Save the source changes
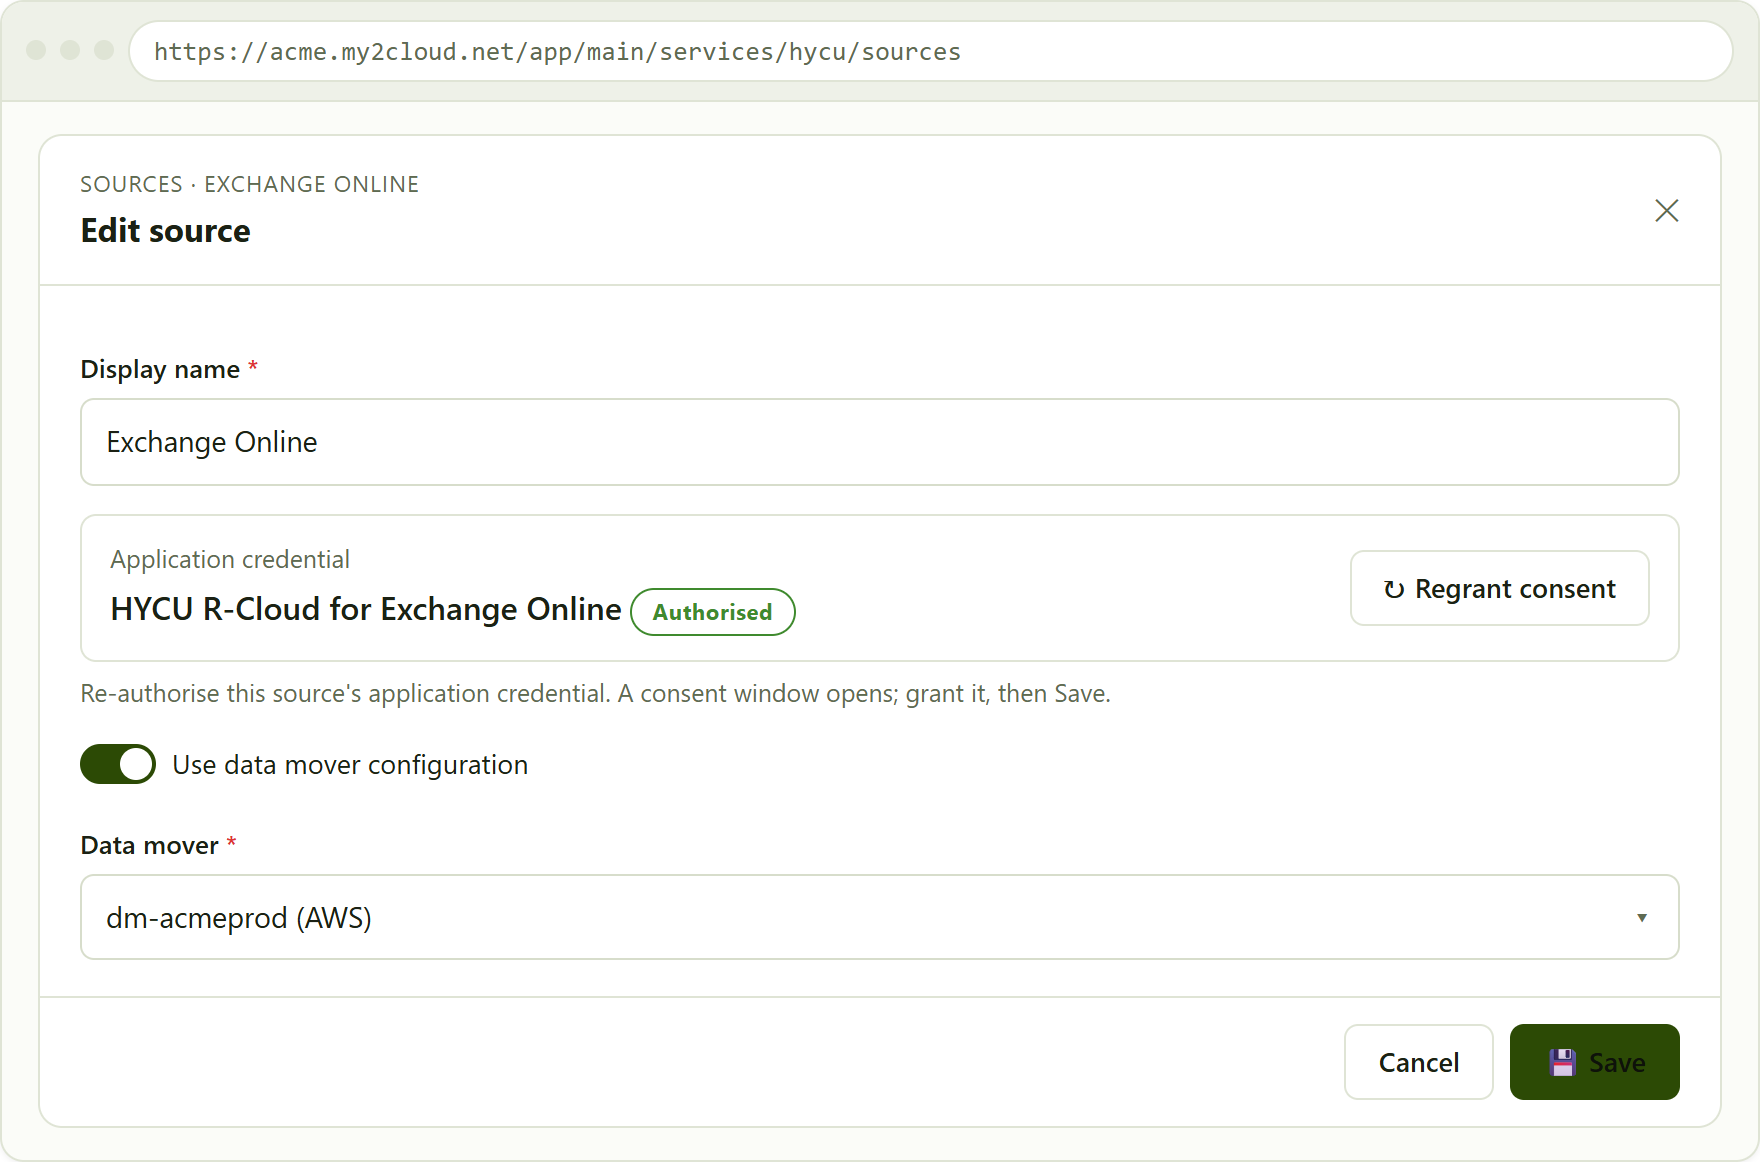The height and width of the screenshot is (1162, 1760). pyautogui.click(x=1594, y=1062)
